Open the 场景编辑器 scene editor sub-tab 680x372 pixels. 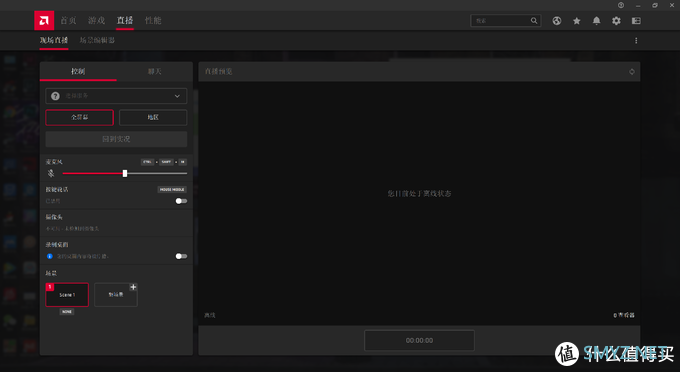tap(97, 40)
